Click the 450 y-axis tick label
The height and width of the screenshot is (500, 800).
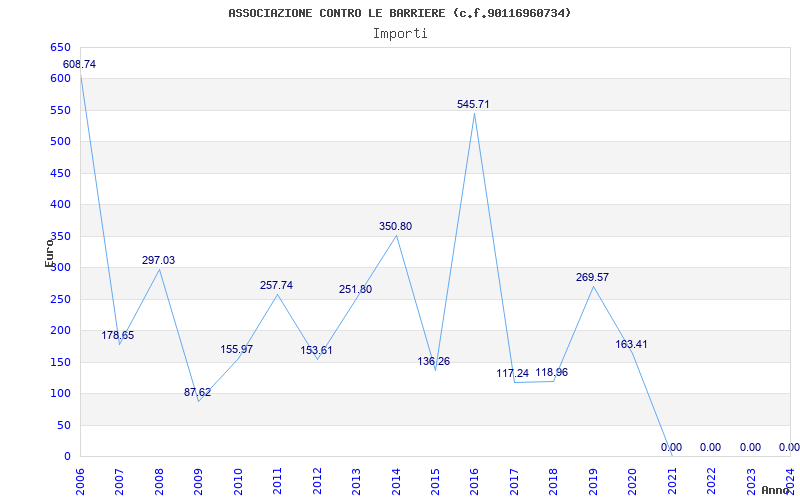click(60, 173)
